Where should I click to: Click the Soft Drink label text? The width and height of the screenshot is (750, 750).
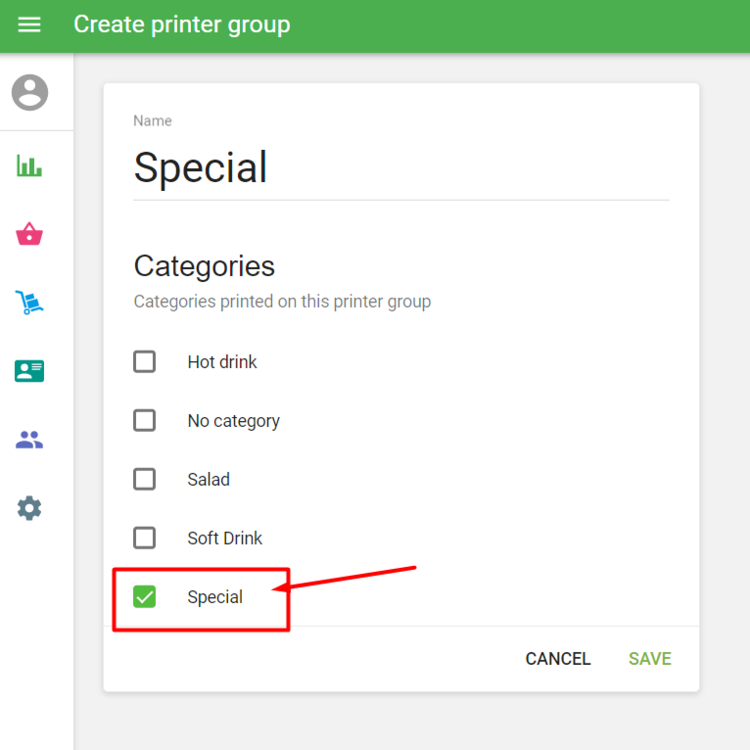pyautogui.click(x=225, y=538)
